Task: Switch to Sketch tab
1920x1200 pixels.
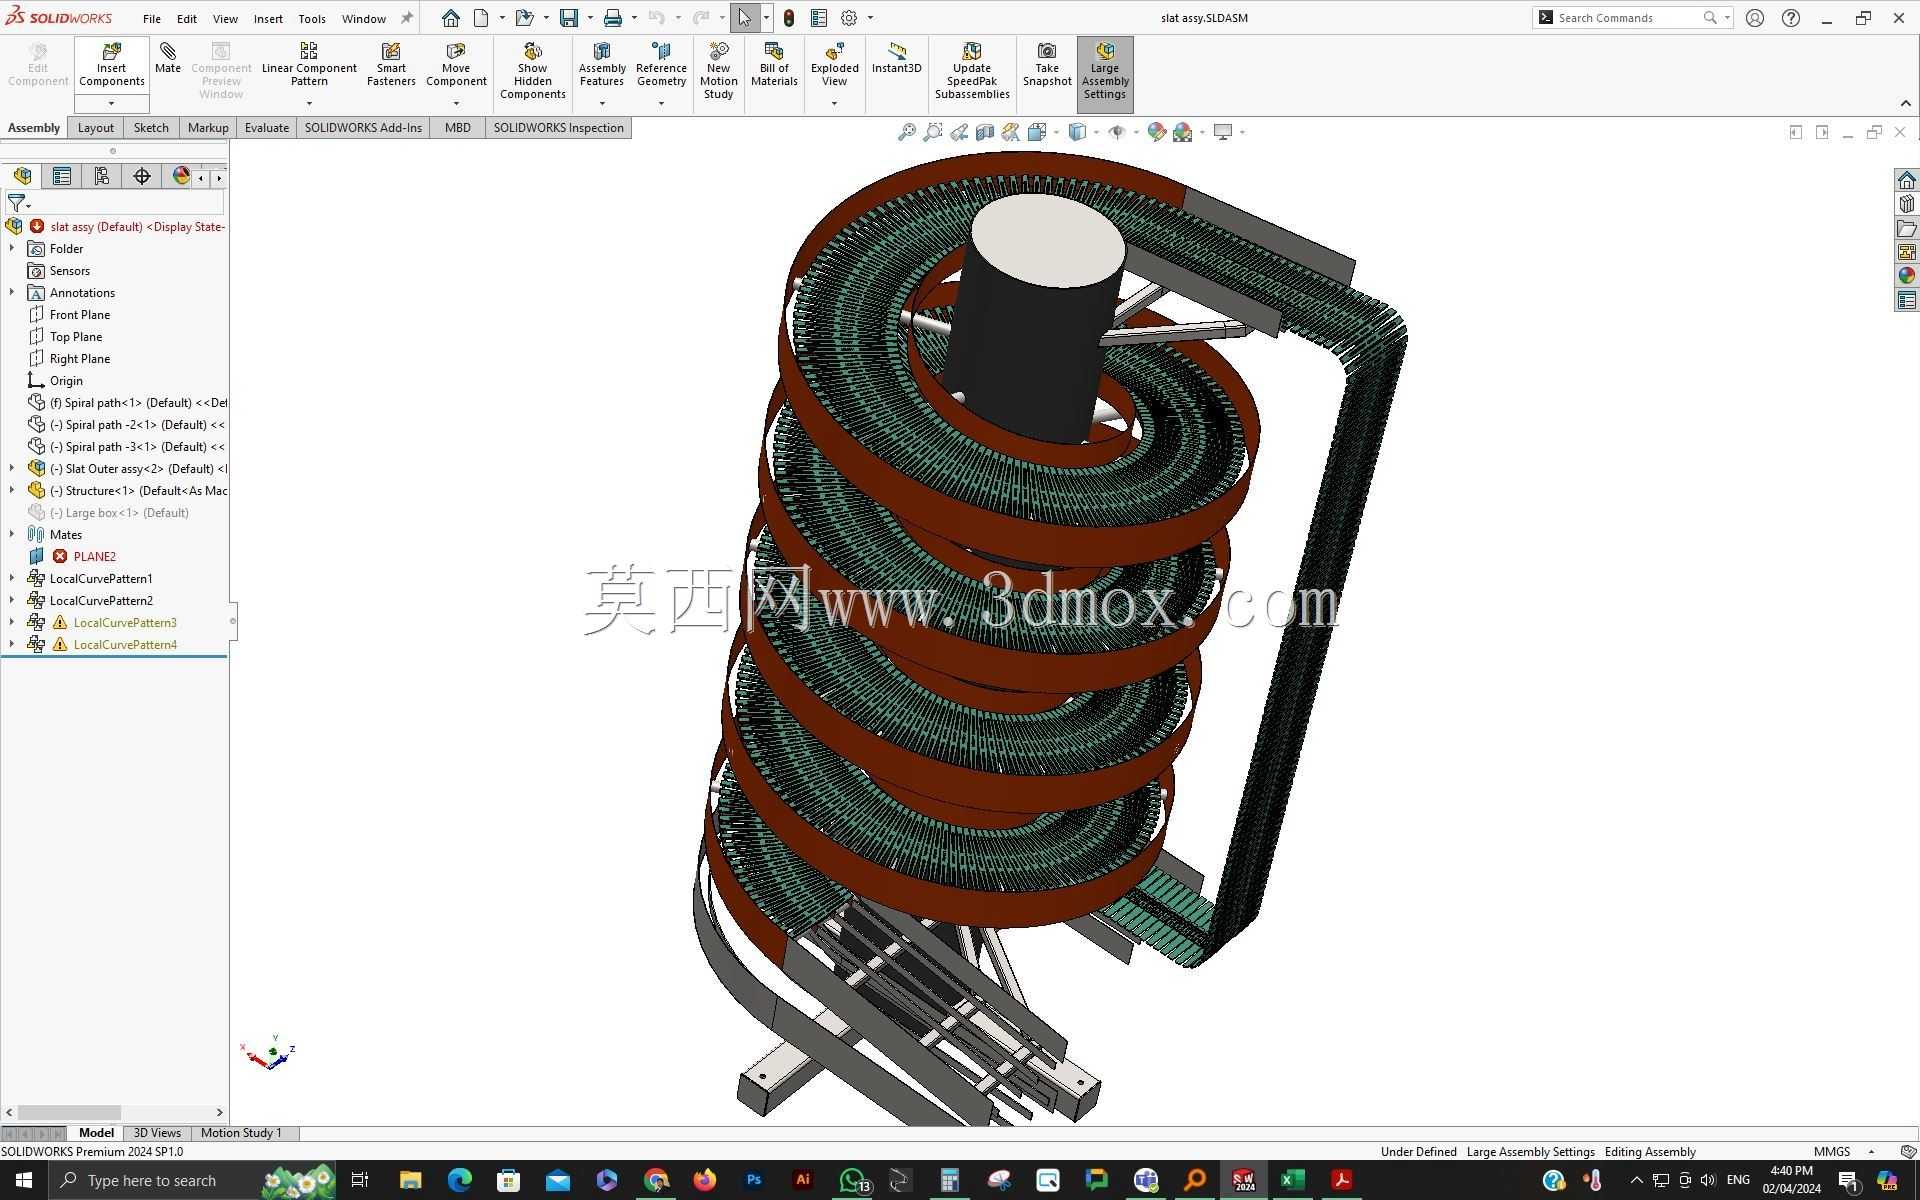Action: 151,127
